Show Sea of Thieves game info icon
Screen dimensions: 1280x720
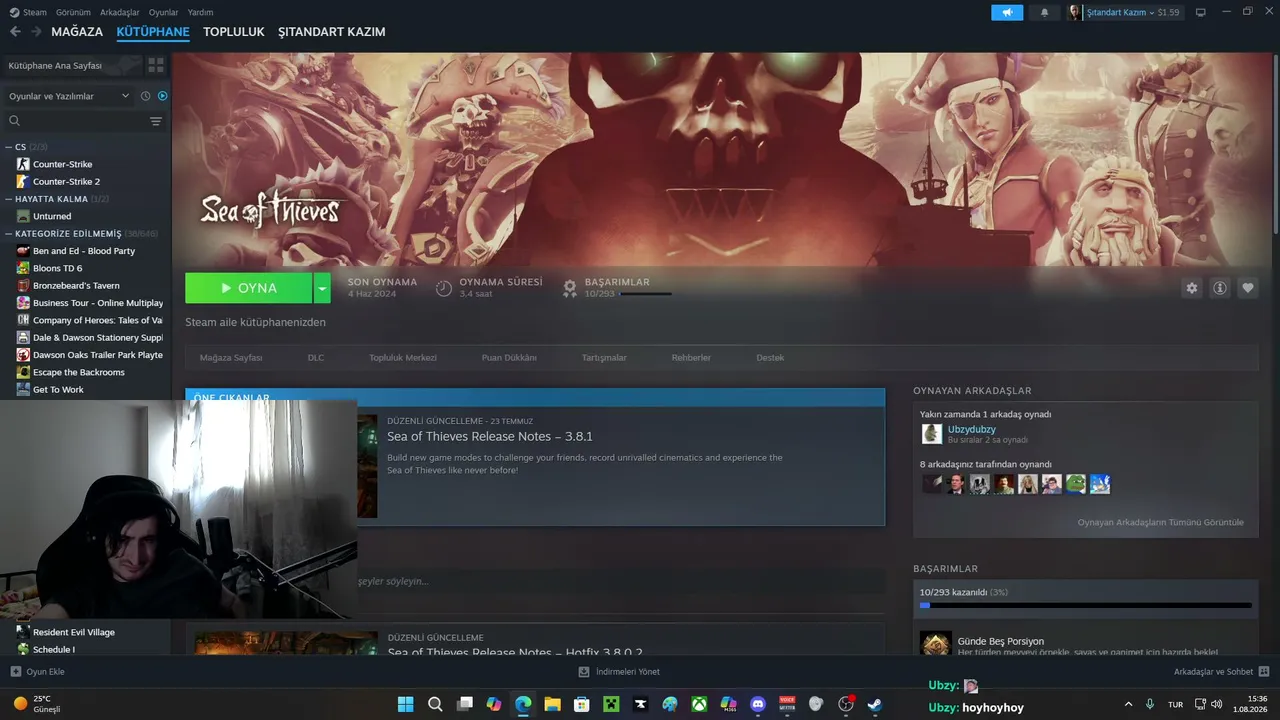(1220, 288)
